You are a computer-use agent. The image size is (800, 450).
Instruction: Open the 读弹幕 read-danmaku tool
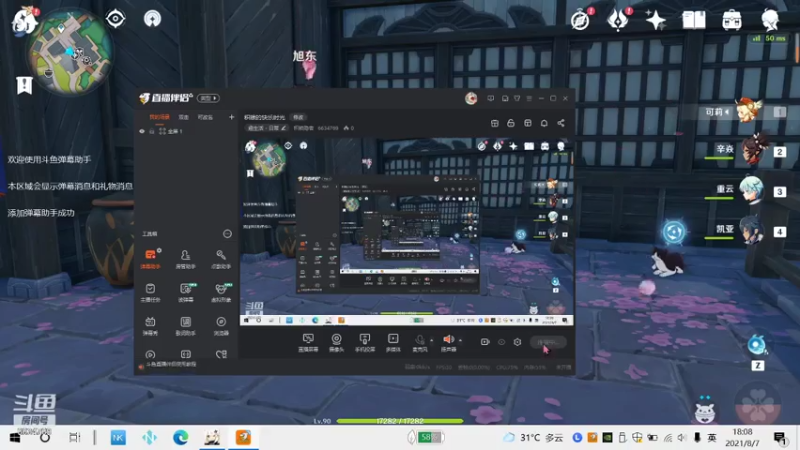pyautogui.click(x=185, y=292)
